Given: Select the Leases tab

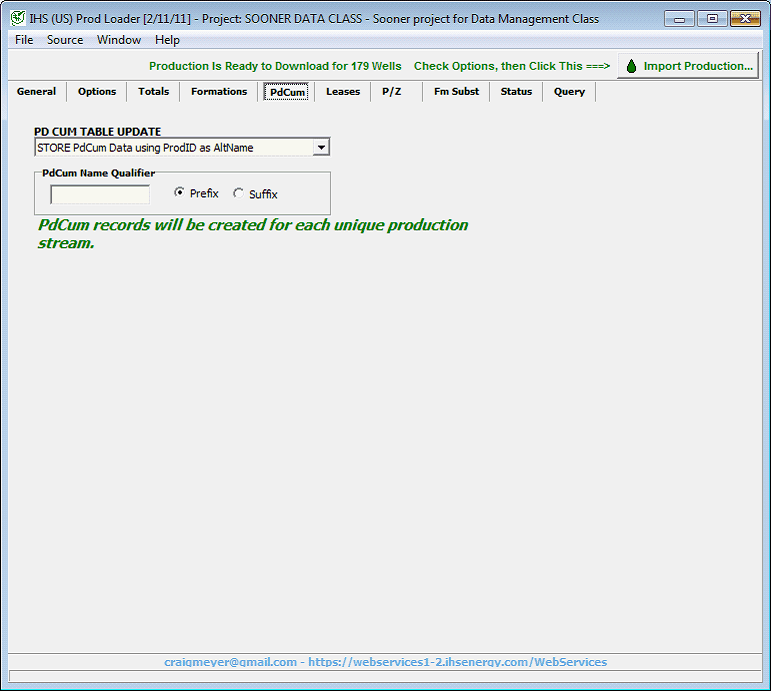Looking at the screenshot, I should coord(343,92).
